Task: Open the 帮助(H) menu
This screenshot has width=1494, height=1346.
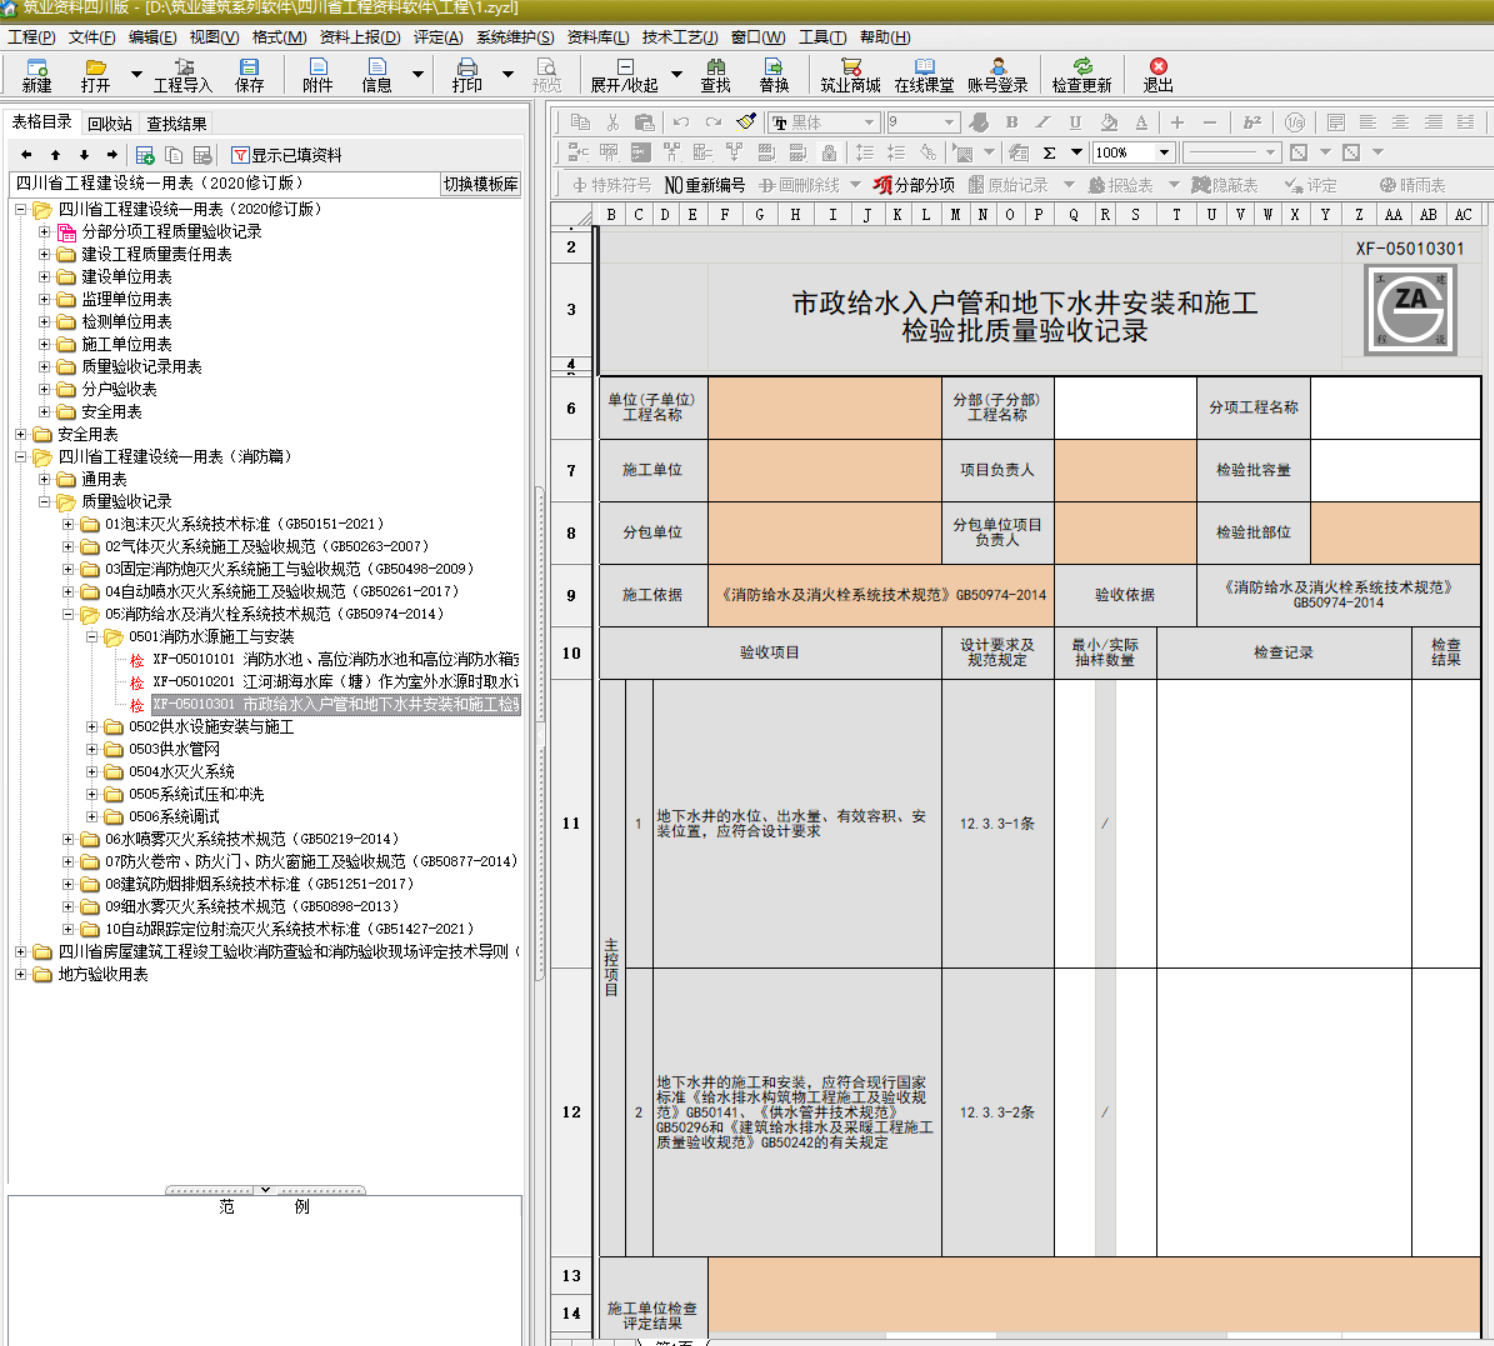Action: coord(885,37)
